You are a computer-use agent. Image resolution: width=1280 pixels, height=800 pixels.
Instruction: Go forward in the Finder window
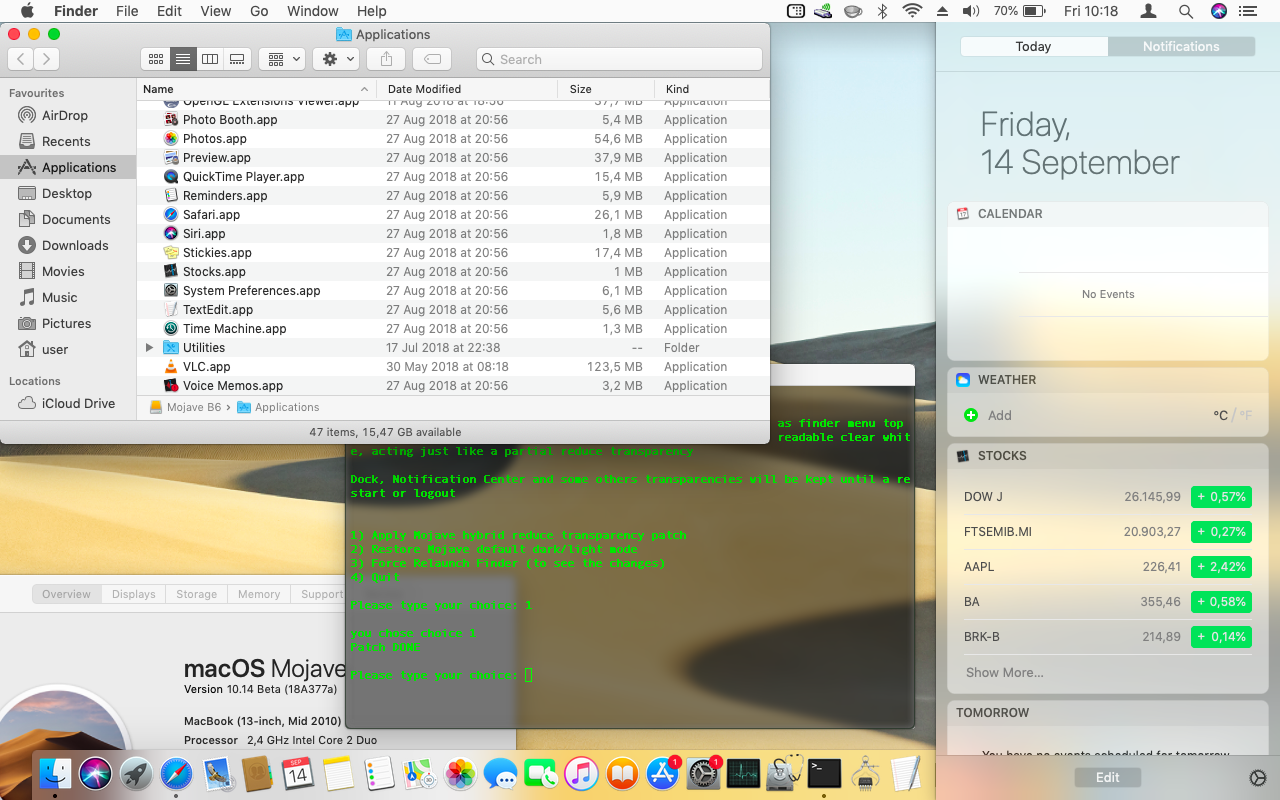pos(46,59)
